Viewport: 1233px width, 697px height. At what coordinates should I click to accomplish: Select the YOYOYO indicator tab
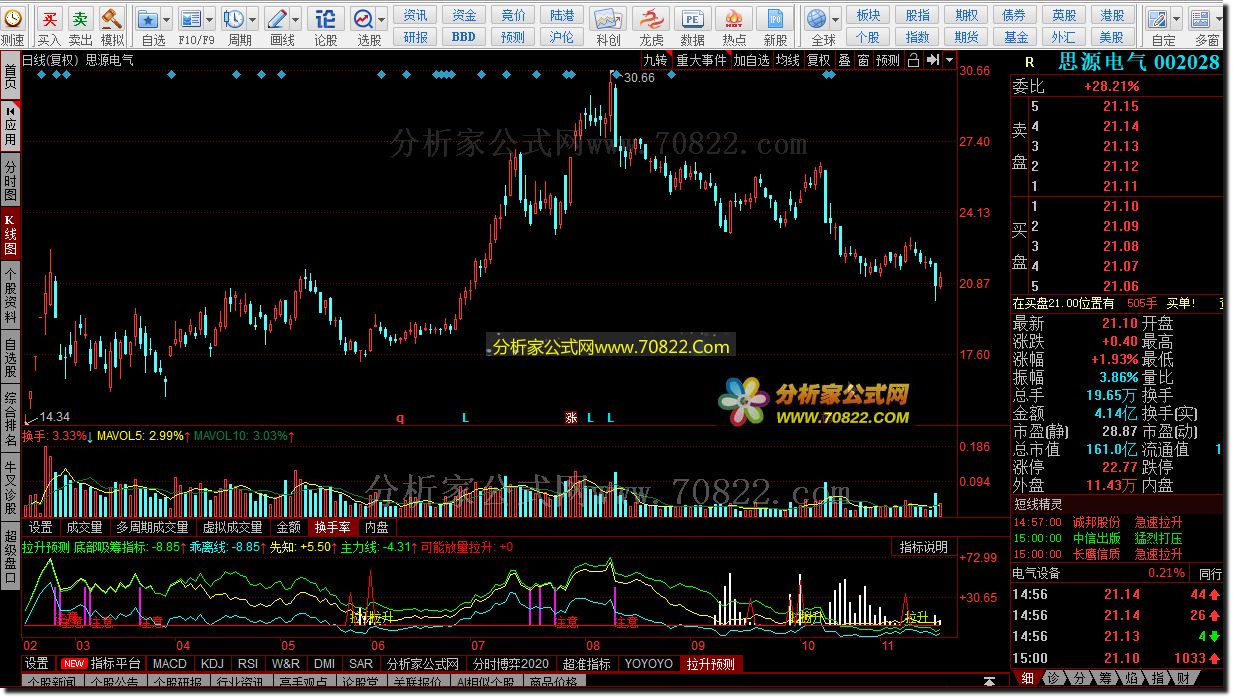click(648, 663)
